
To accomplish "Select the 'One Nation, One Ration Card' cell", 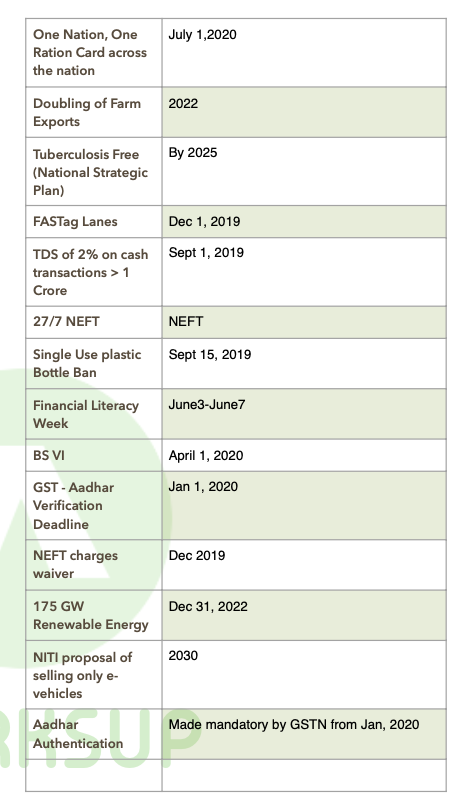I will [x=94, y=53].
